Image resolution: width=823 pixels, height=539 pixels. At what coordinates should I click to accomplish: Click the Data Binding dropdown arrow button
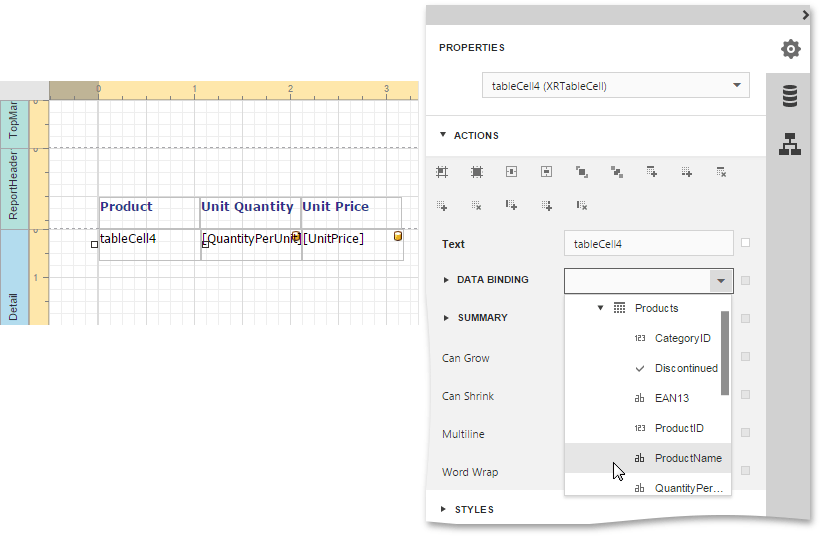(721, 281)
